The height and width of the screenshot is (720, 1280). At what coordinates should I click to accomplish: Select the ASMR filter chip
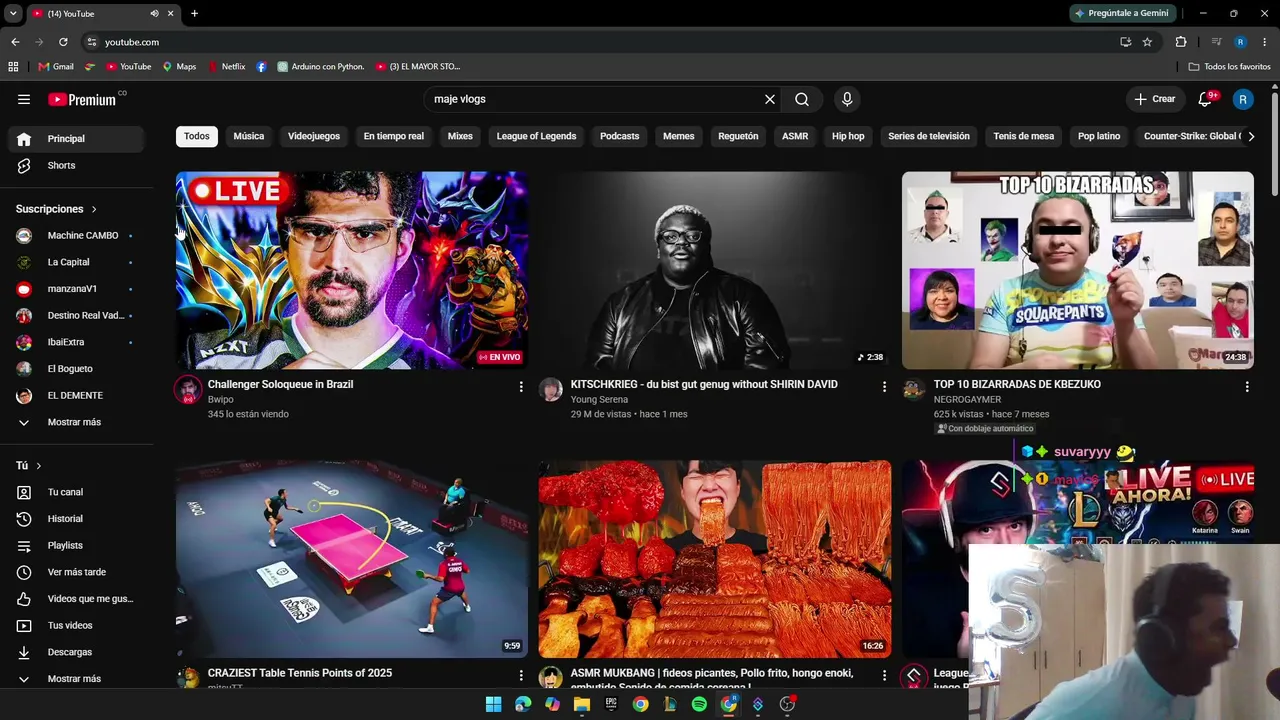tap(795, 136)
